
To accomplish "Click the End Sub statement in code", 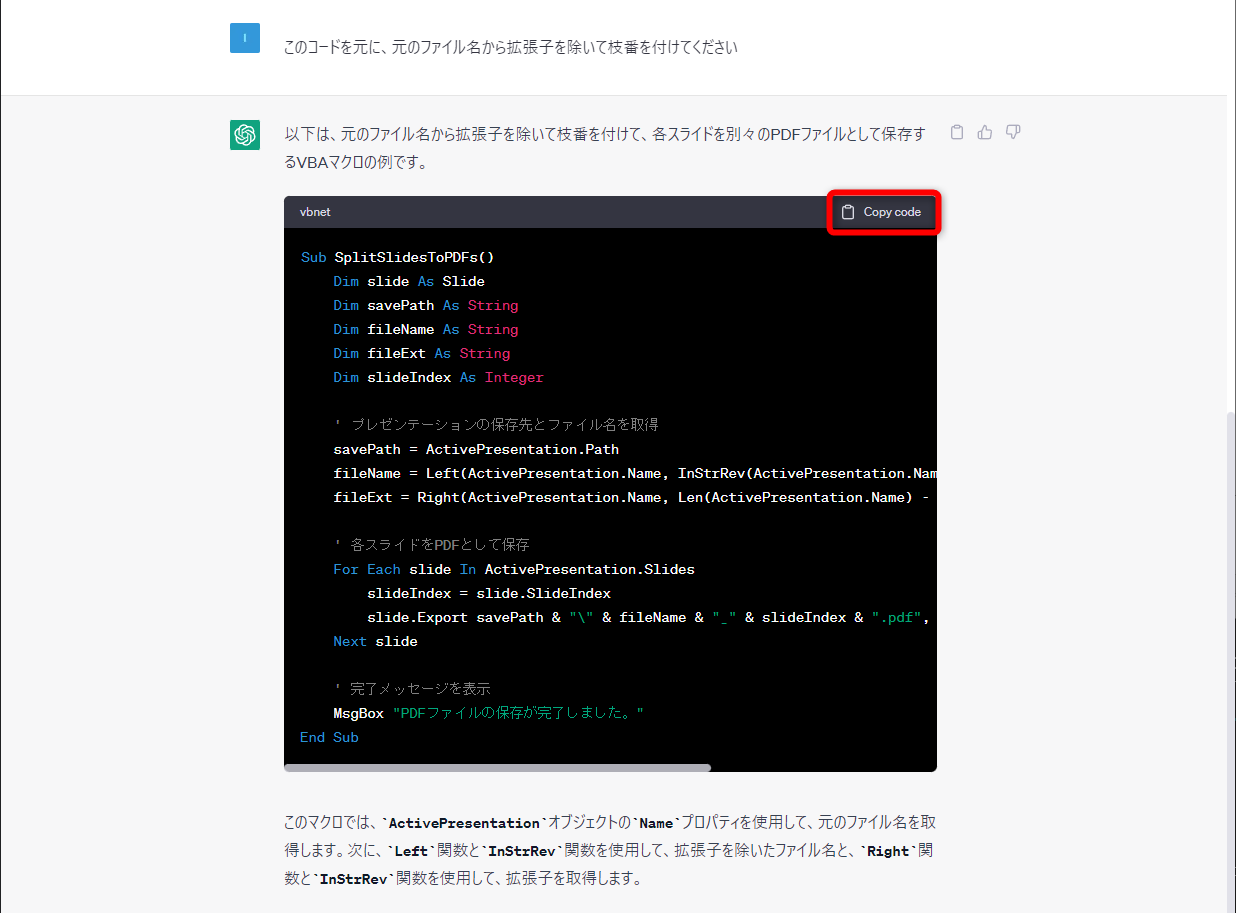I will [x=329, y=737].
